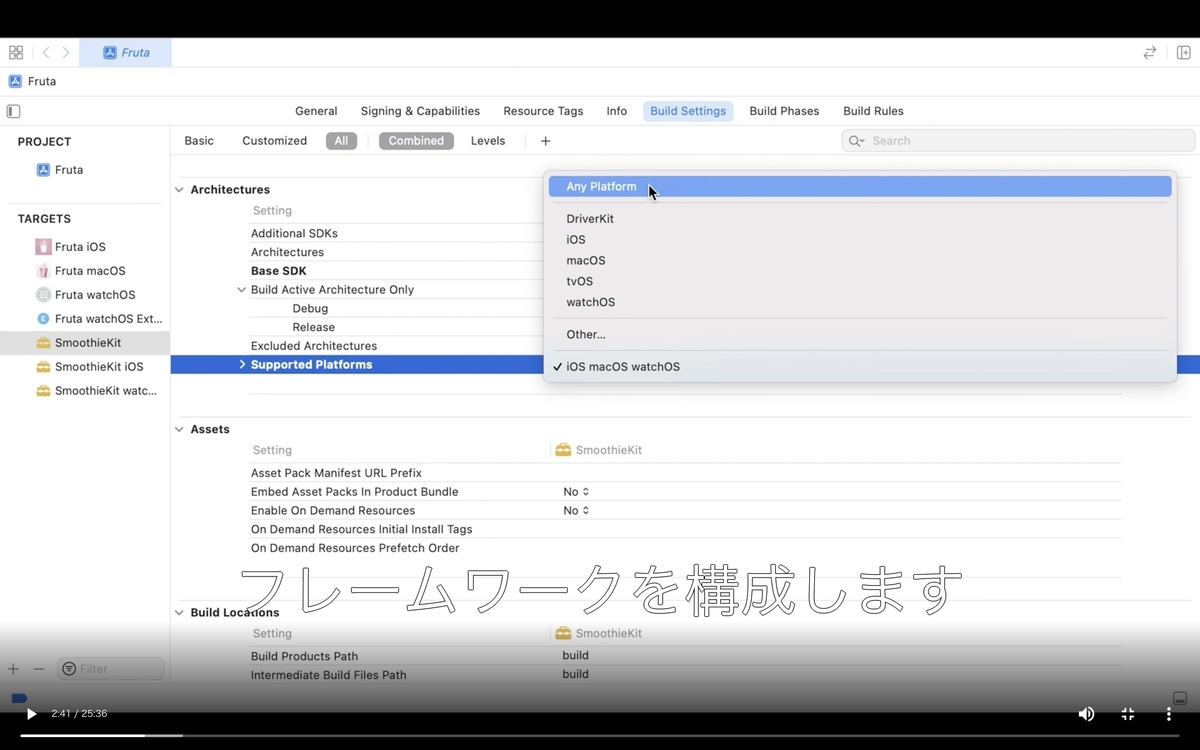
Task: Click the Build Products Path value build
Action: [575, 656]
